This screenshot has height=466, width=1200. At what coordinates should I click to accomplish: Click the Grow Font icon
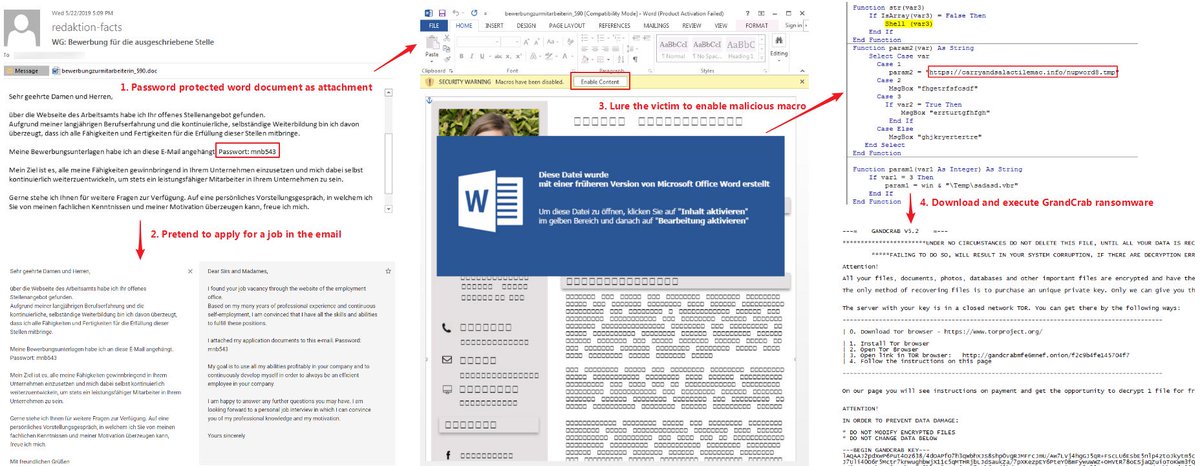tap(526, 42)
